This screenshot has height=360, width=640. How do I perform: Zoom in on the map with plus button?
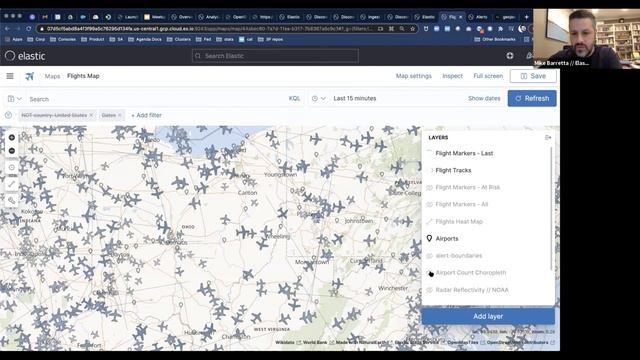click(x=12, y=138)
